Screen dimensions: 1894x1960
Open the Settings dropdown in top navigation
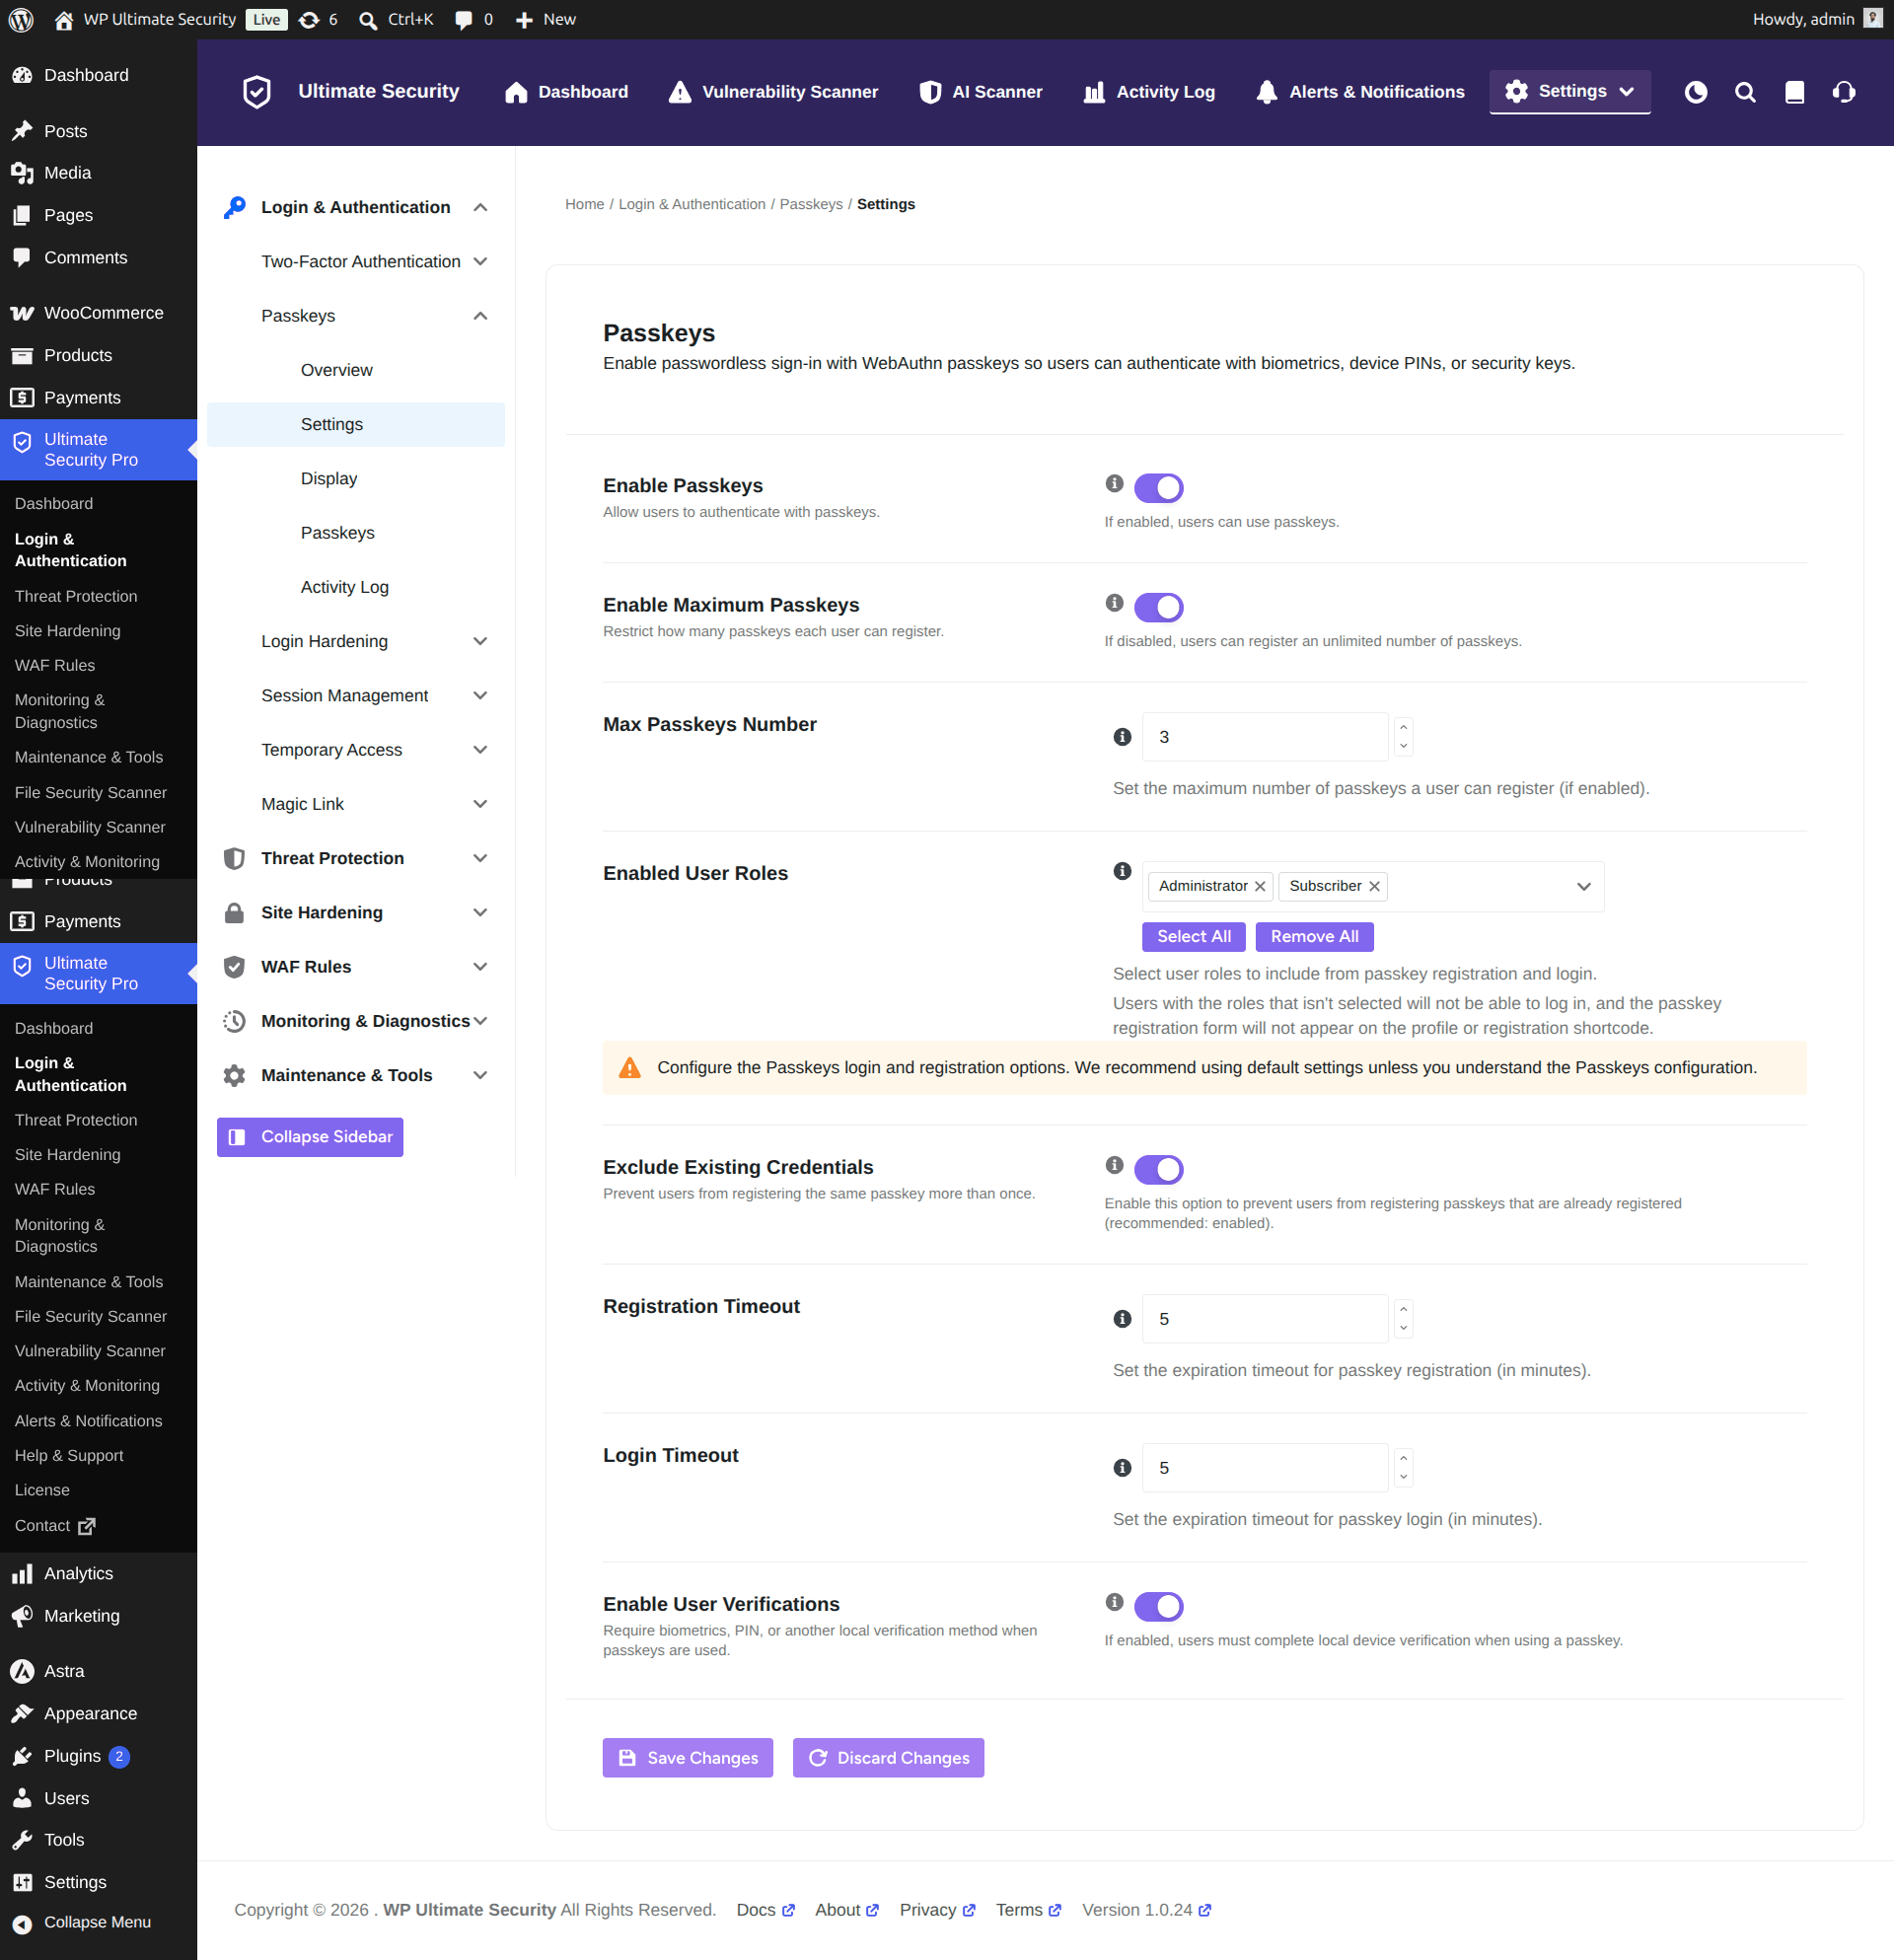1569,91
